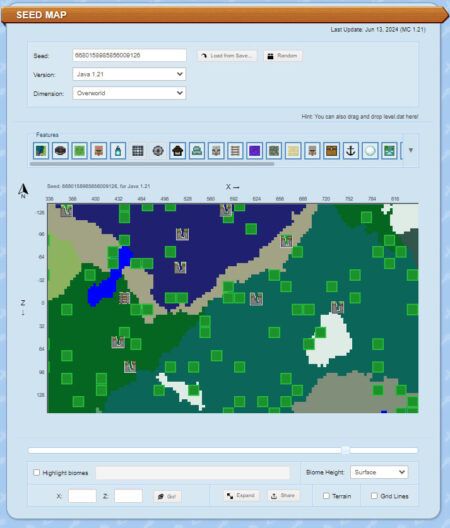Viewport: 450px width, 528px height.
Task: Toggle the teal bottle feature icon
Action: (x=118, y=151)
